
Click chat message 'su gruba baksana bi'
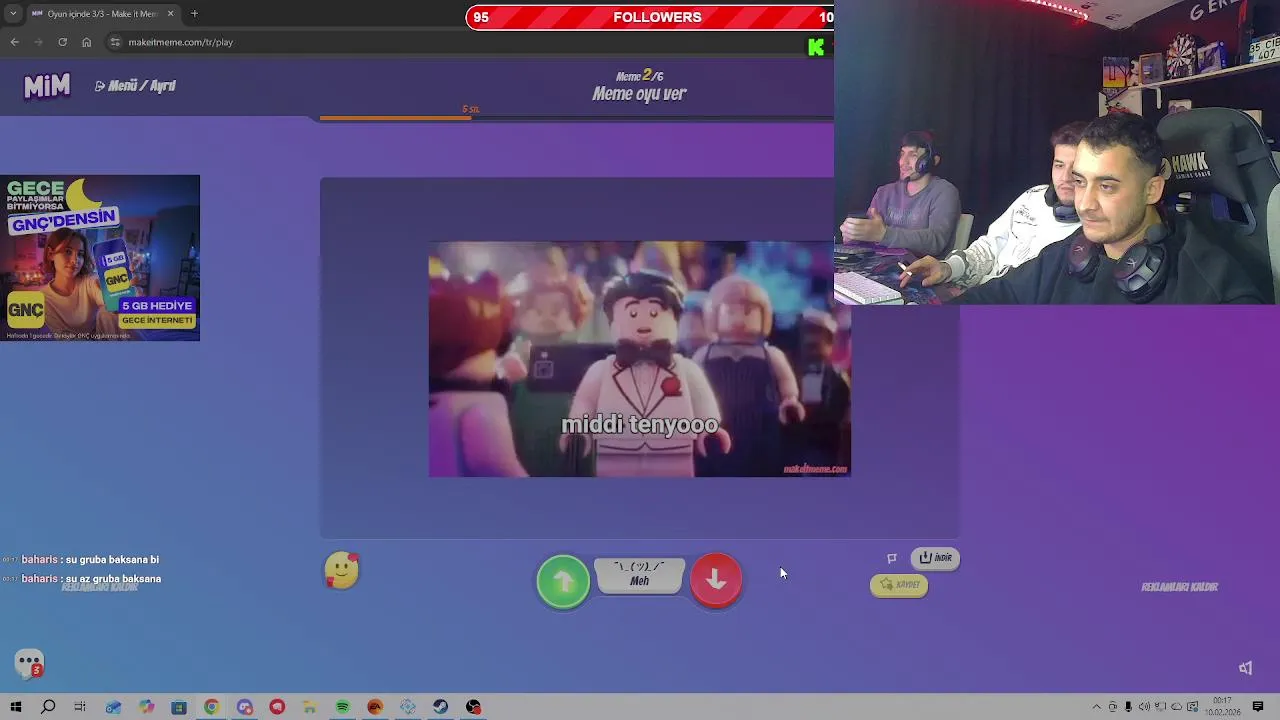[112, 560]
